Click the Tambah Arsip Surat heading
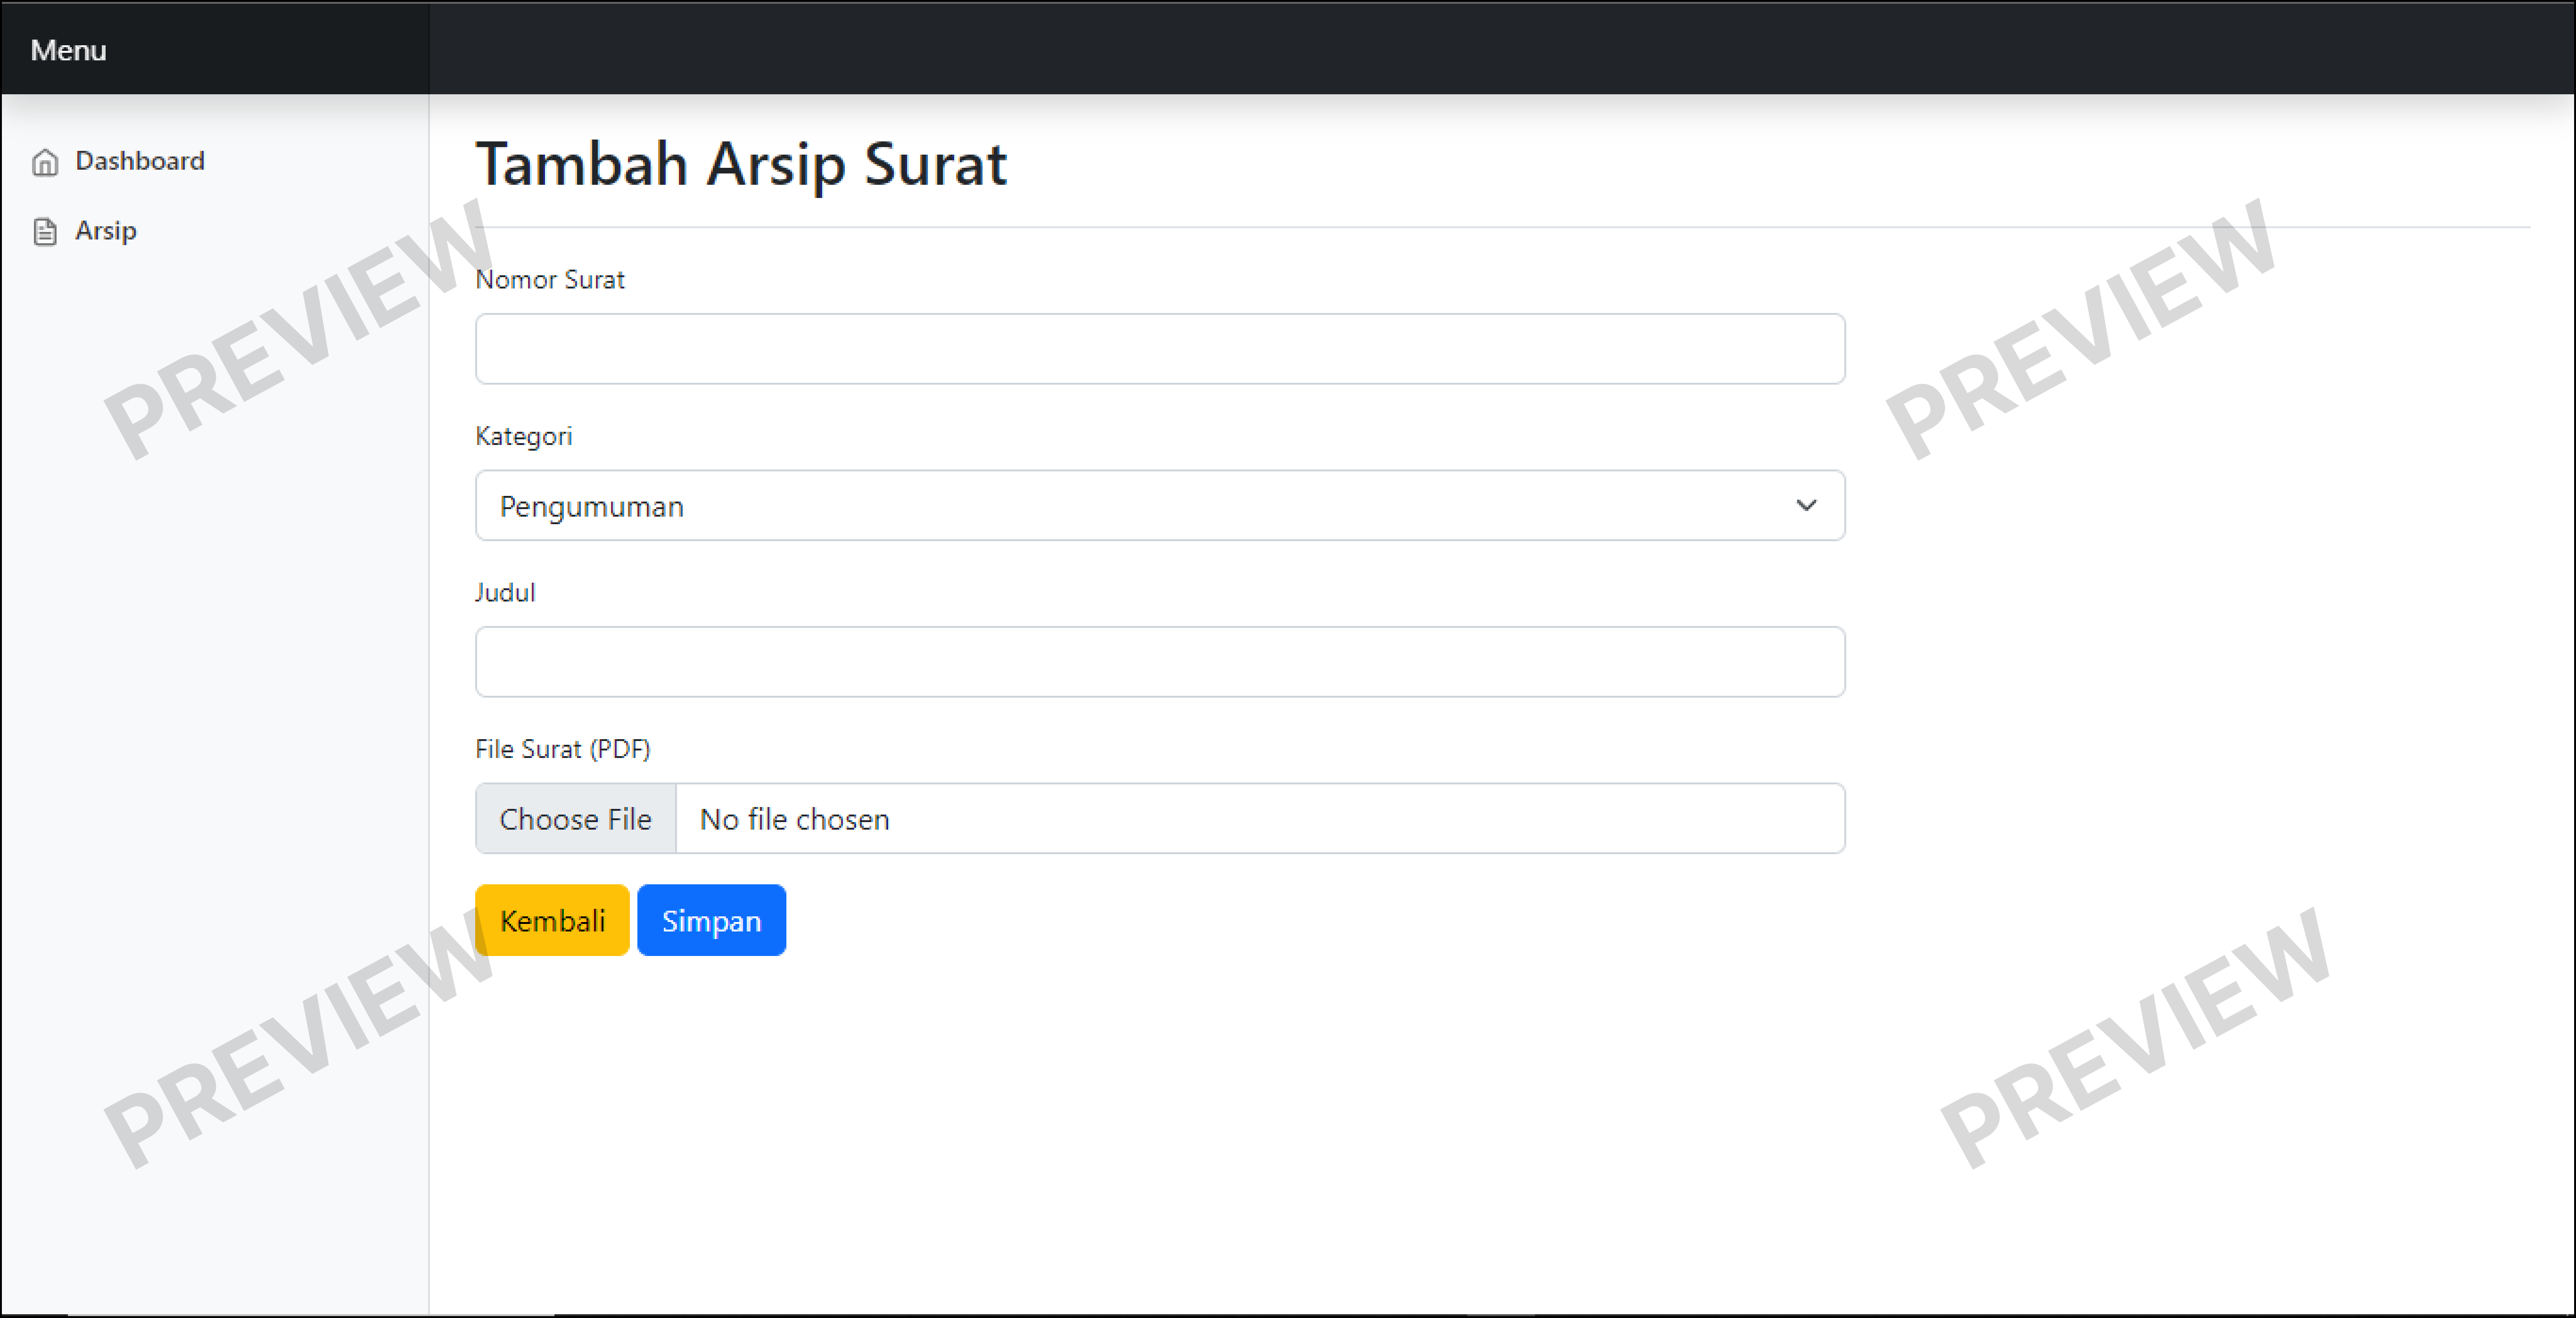The height and width of the screenshot is (1318, 2576). [x=741, y=163]
